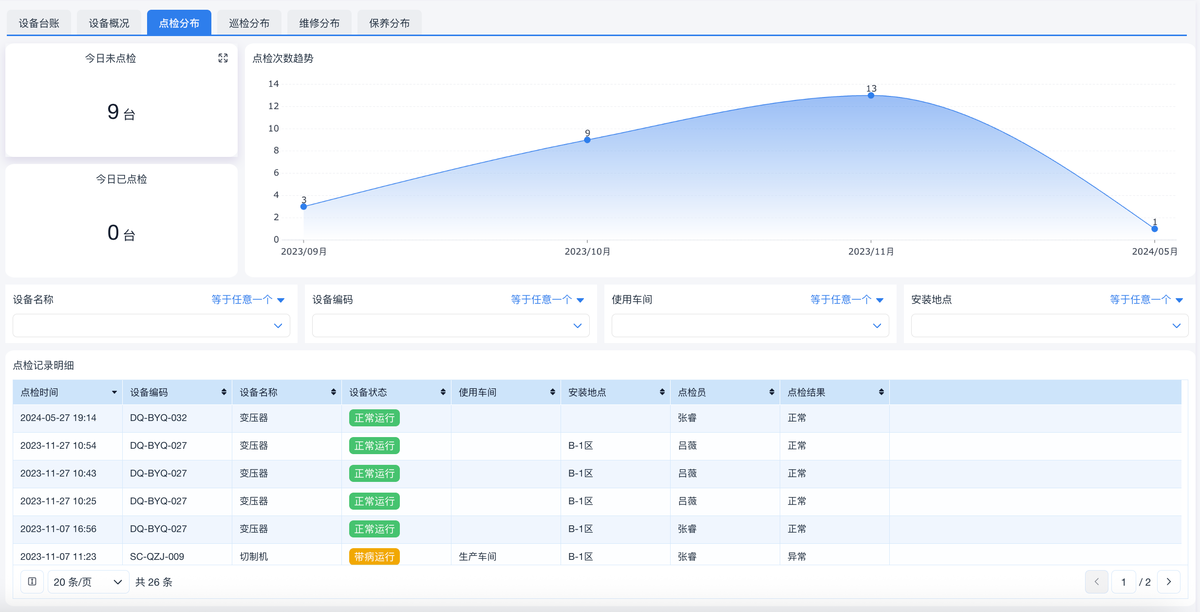Click the page number input field

[1123, 582]
